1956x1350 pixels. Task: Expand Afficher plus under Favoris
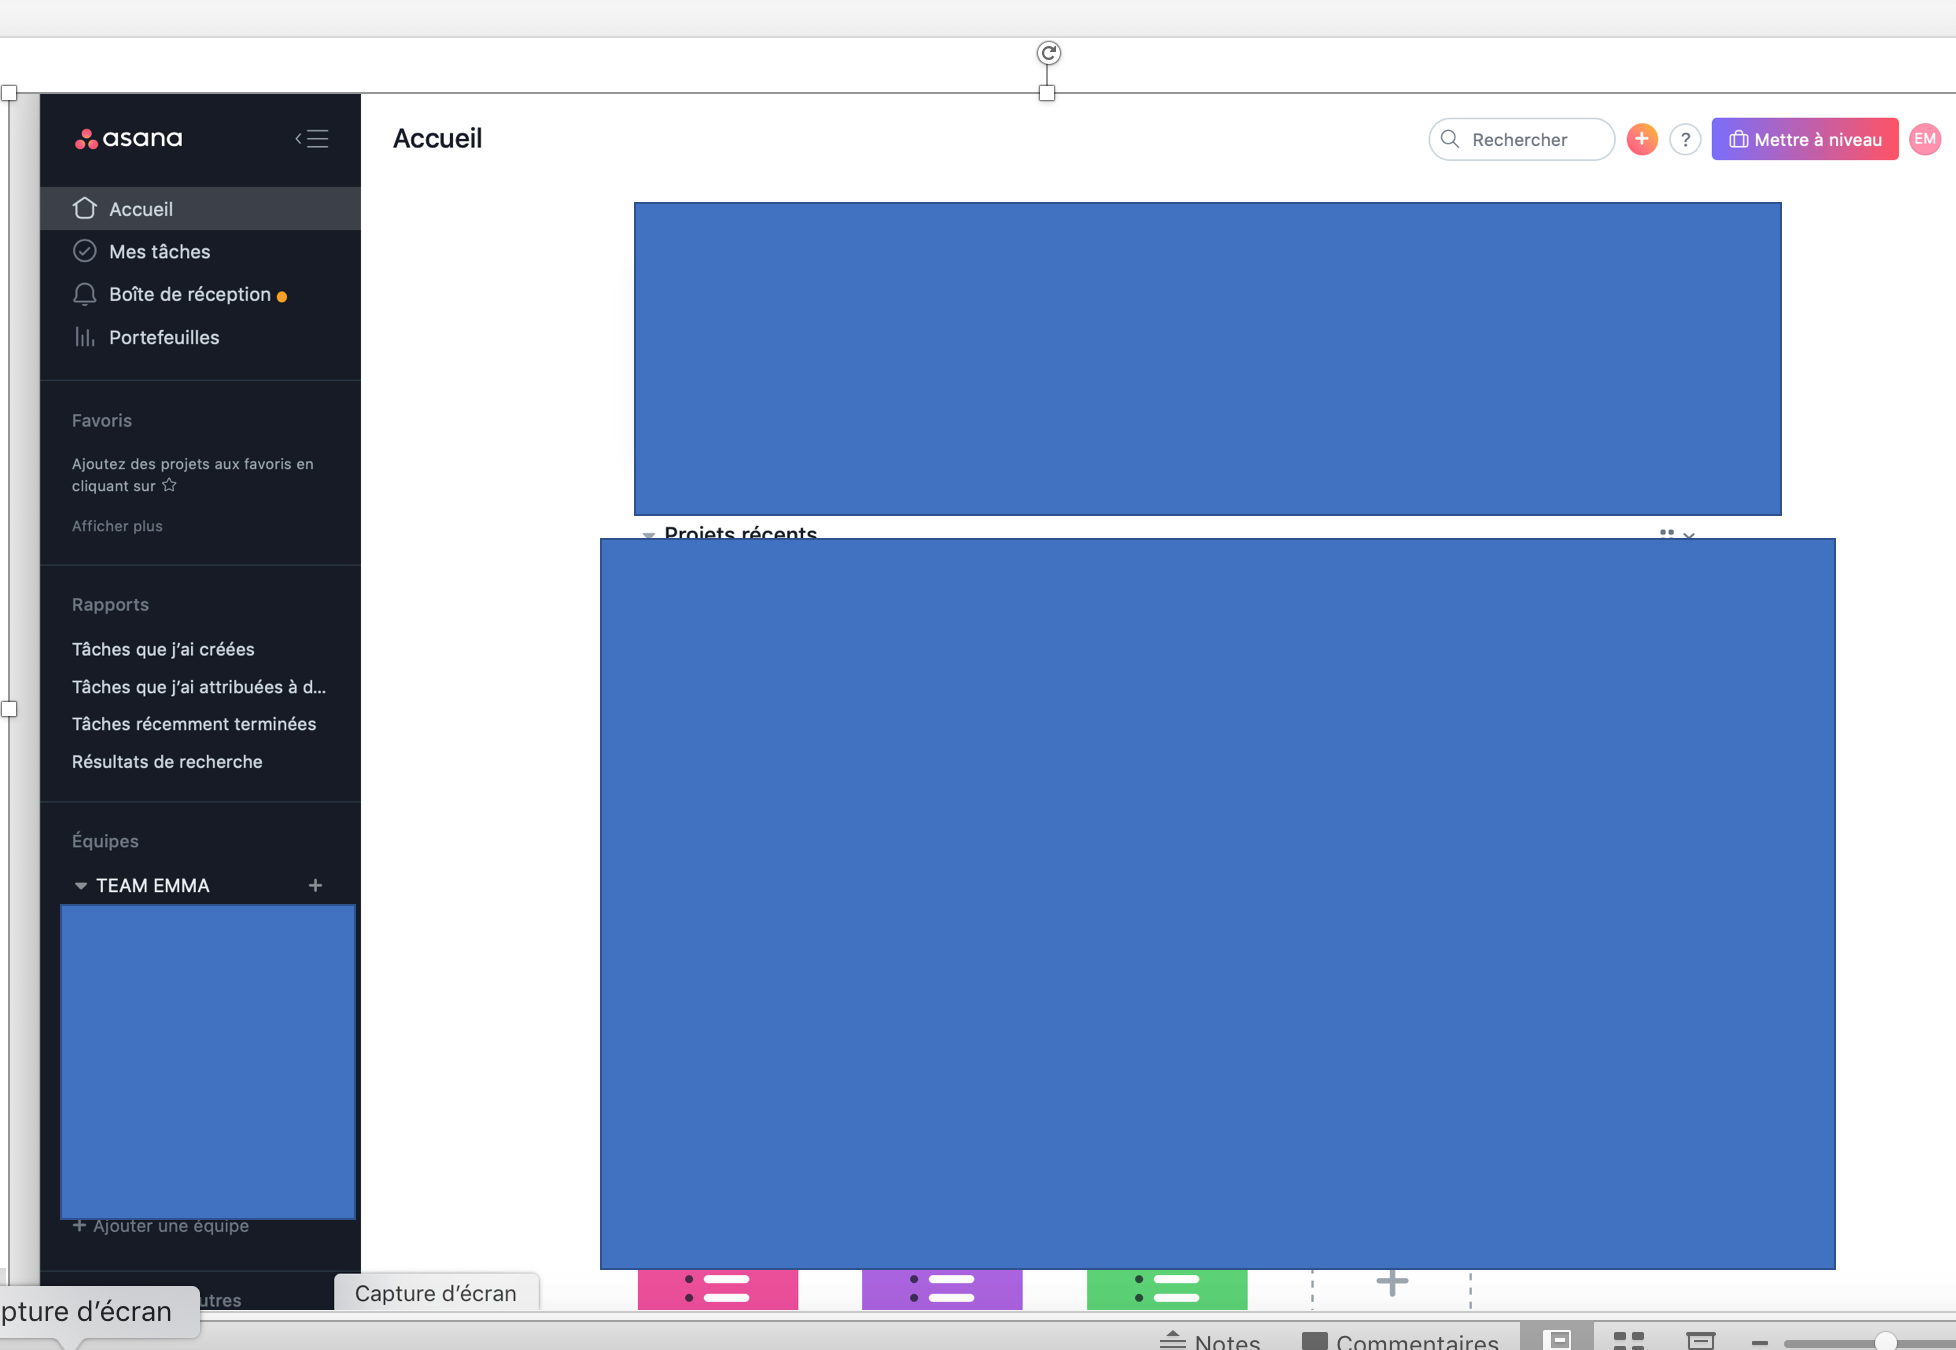pyautogui.click(x=117, y=526)
